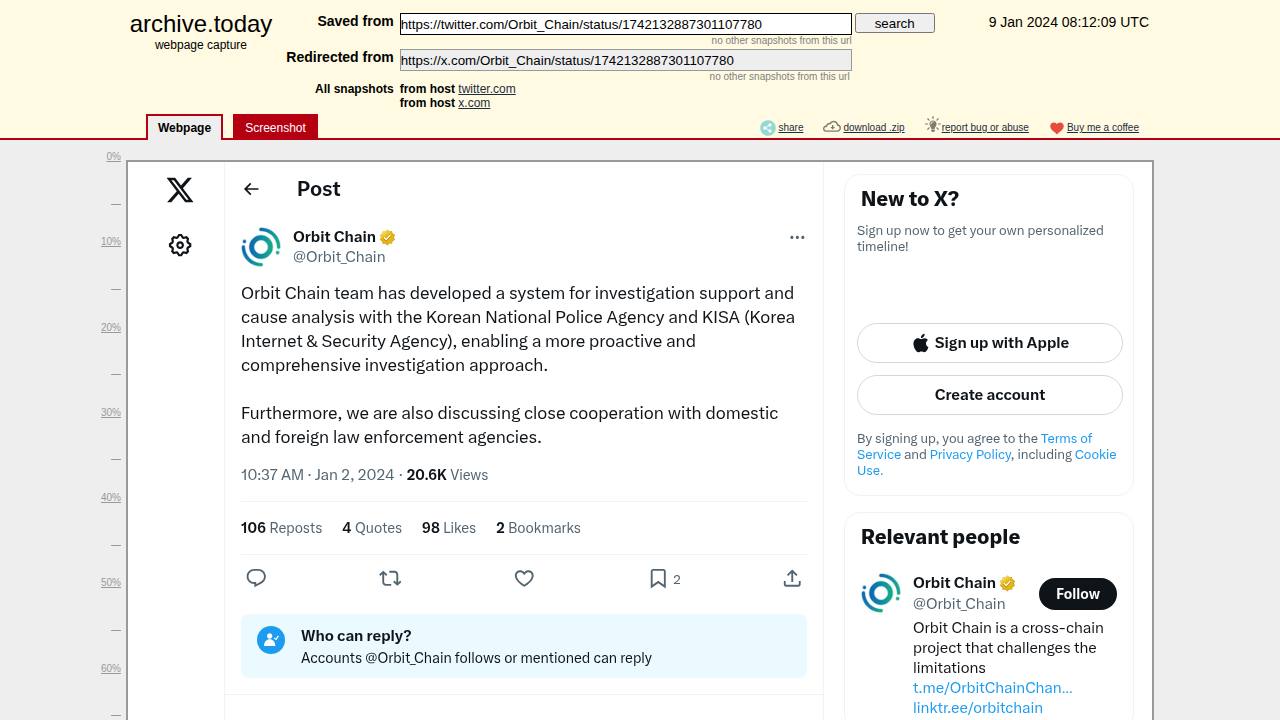Image resolution: width=1280 pixels, height=720 pixels.
Task: Click 20.6K Views text
Action: 447,475
